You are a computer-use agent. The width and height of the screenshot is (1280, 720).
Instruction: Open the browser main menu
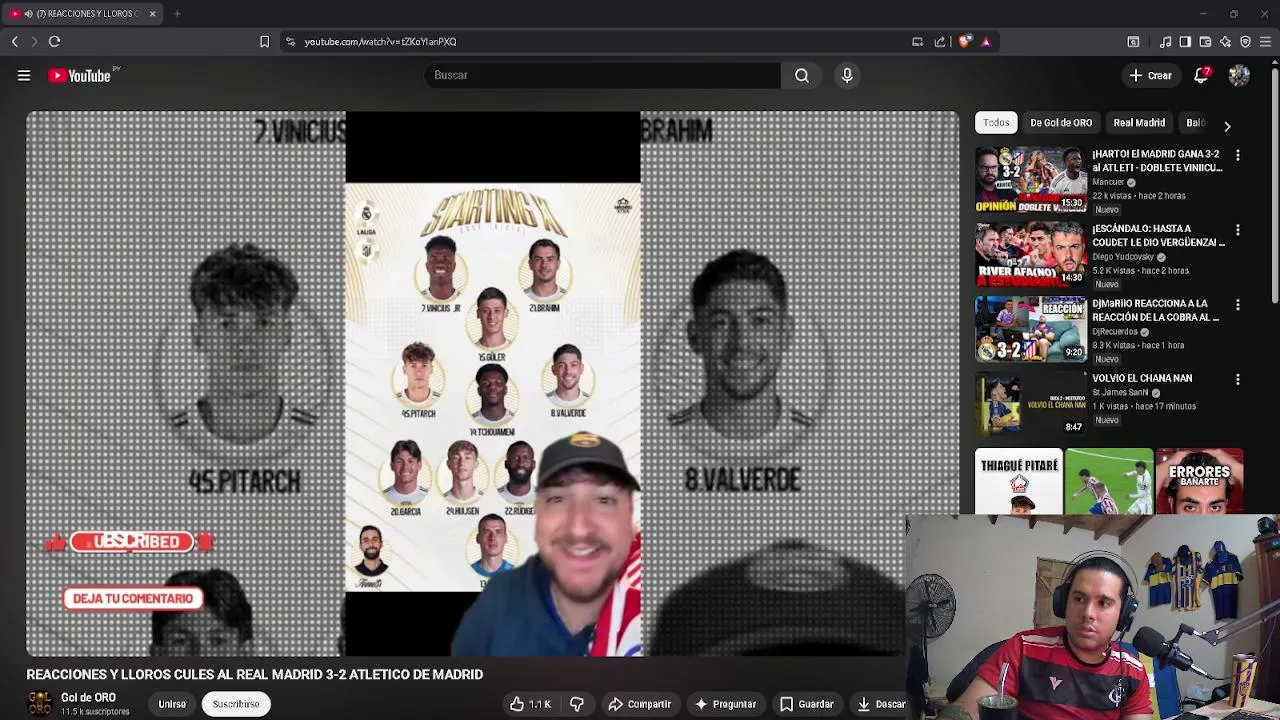click(1265, 41)
